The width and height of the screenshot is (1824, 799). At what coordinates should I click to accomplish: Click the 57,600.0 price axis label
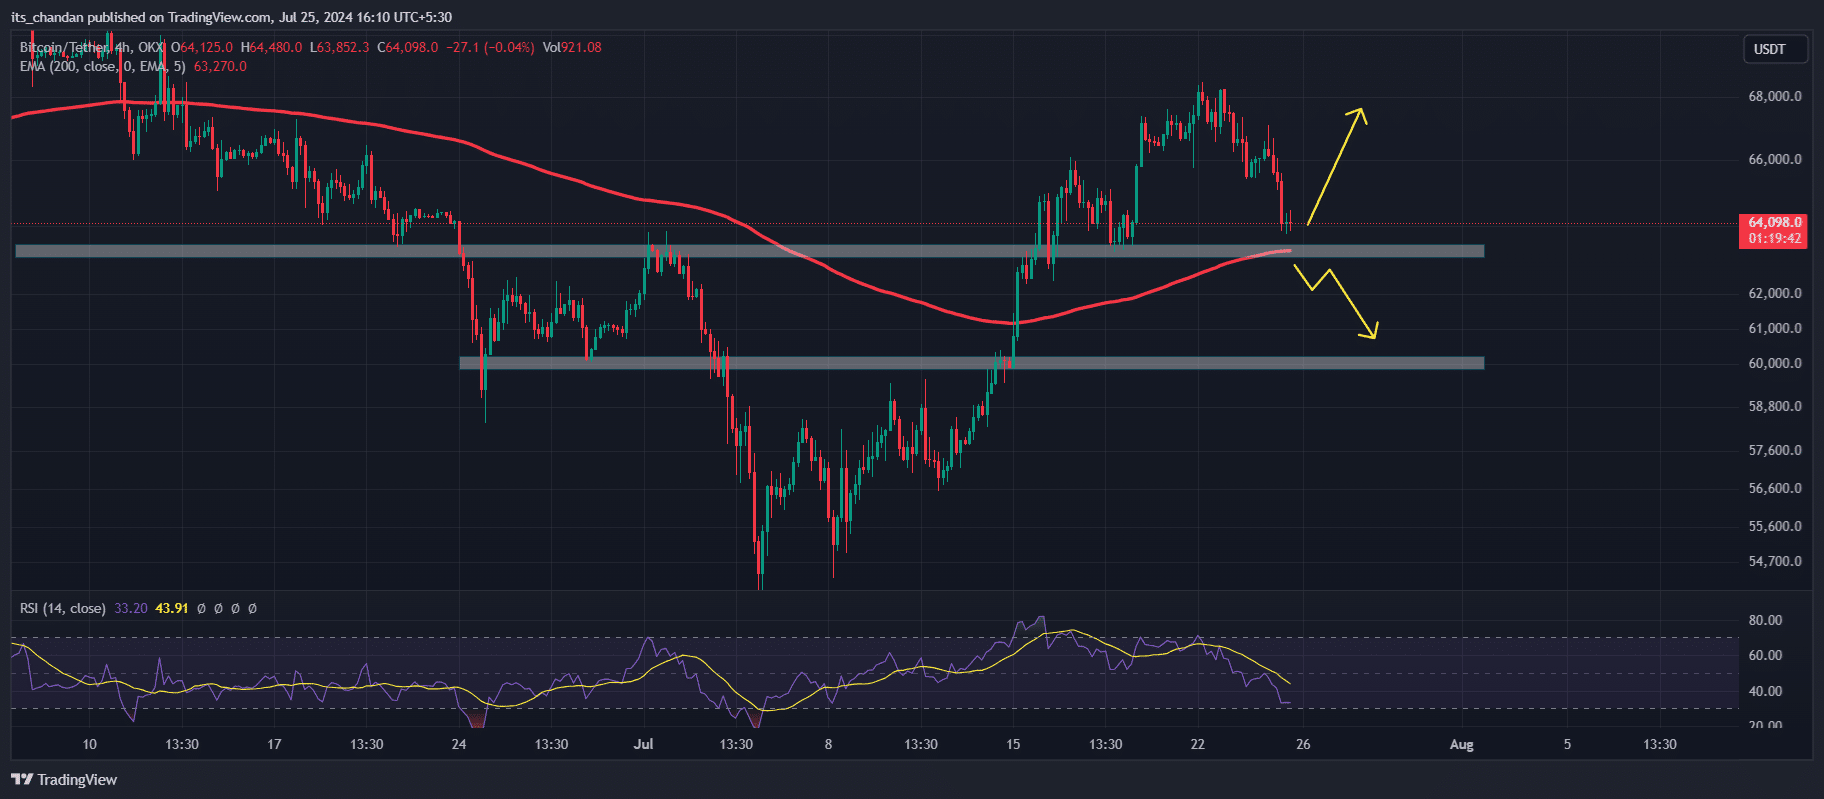1775,450
